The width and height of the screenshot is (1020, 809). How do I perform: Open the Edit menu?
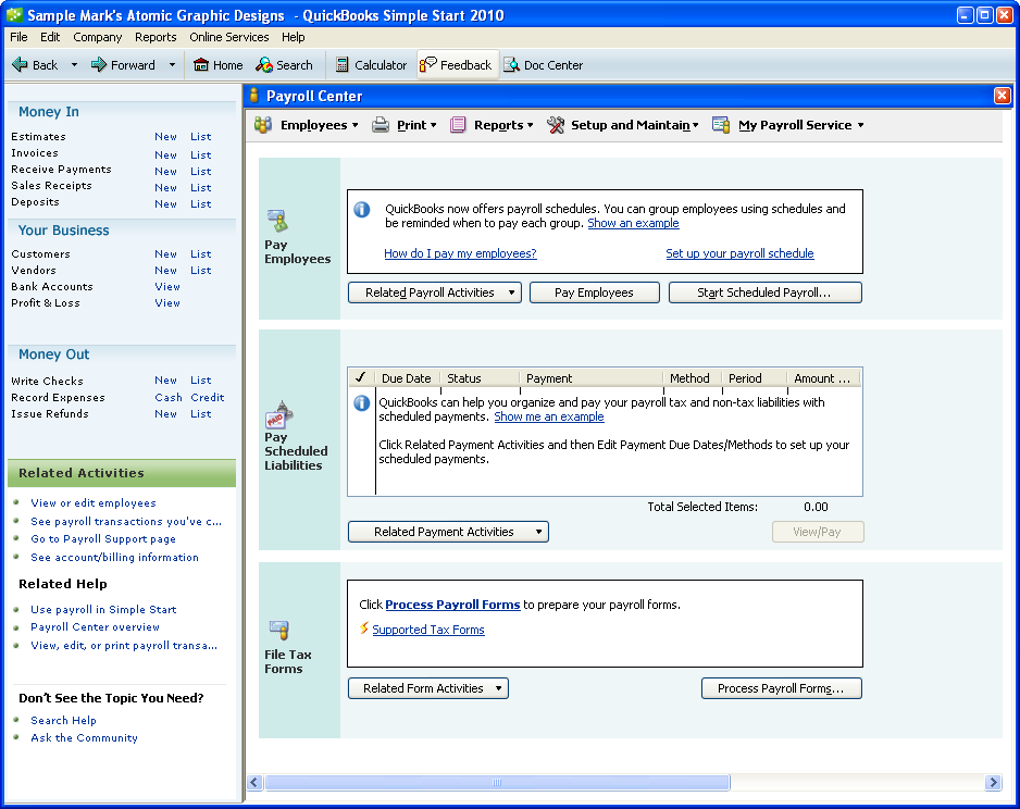coord(50,37)
